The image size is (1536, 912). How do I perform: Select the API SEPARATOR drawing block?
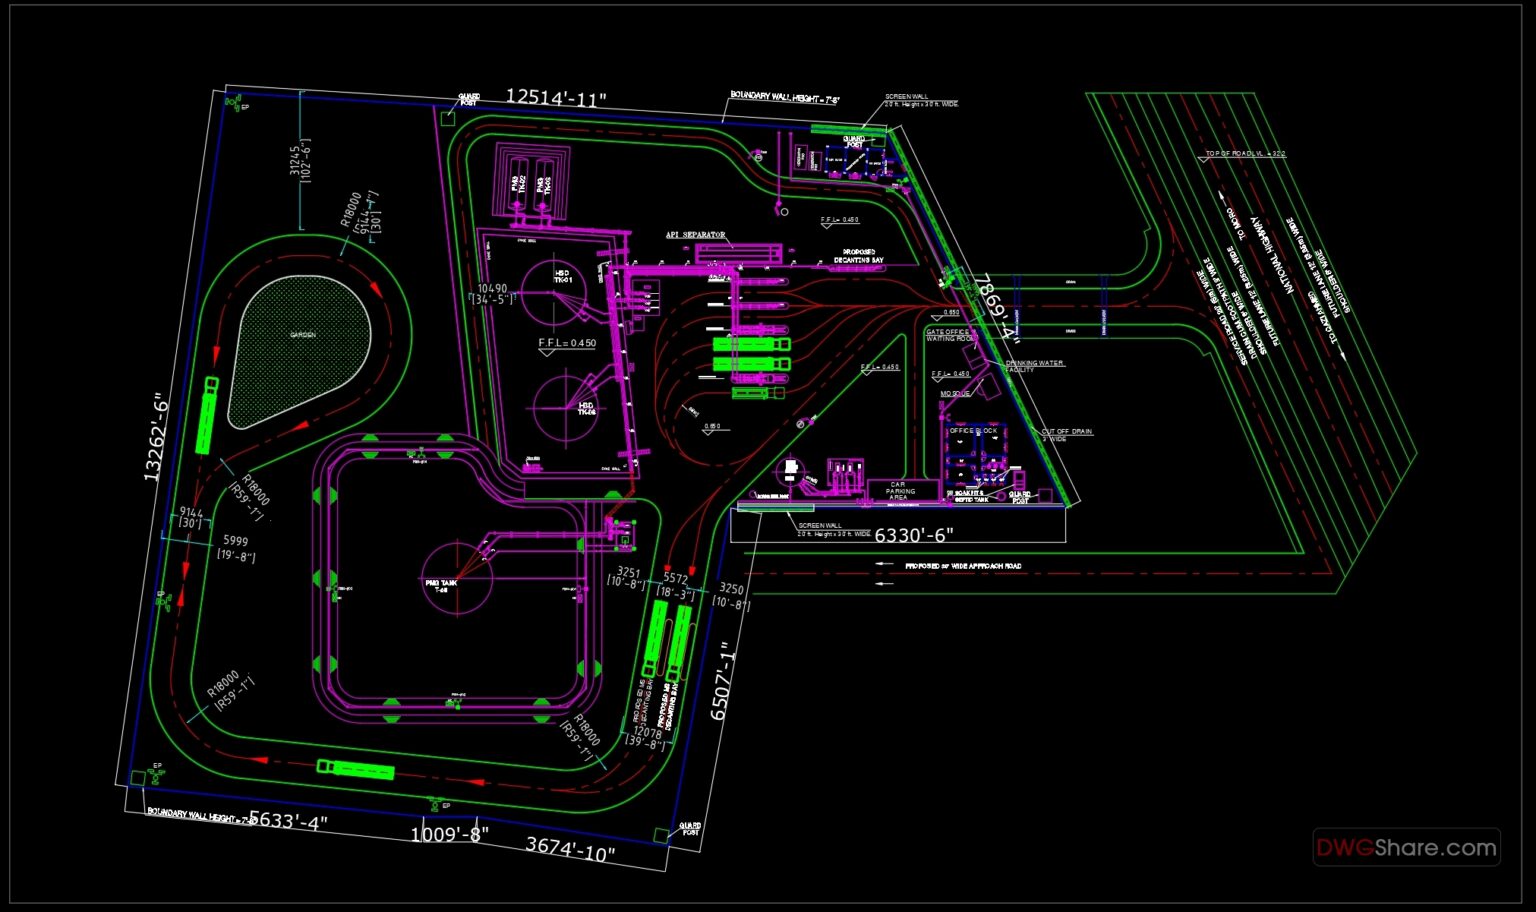(x=739, y=252)
